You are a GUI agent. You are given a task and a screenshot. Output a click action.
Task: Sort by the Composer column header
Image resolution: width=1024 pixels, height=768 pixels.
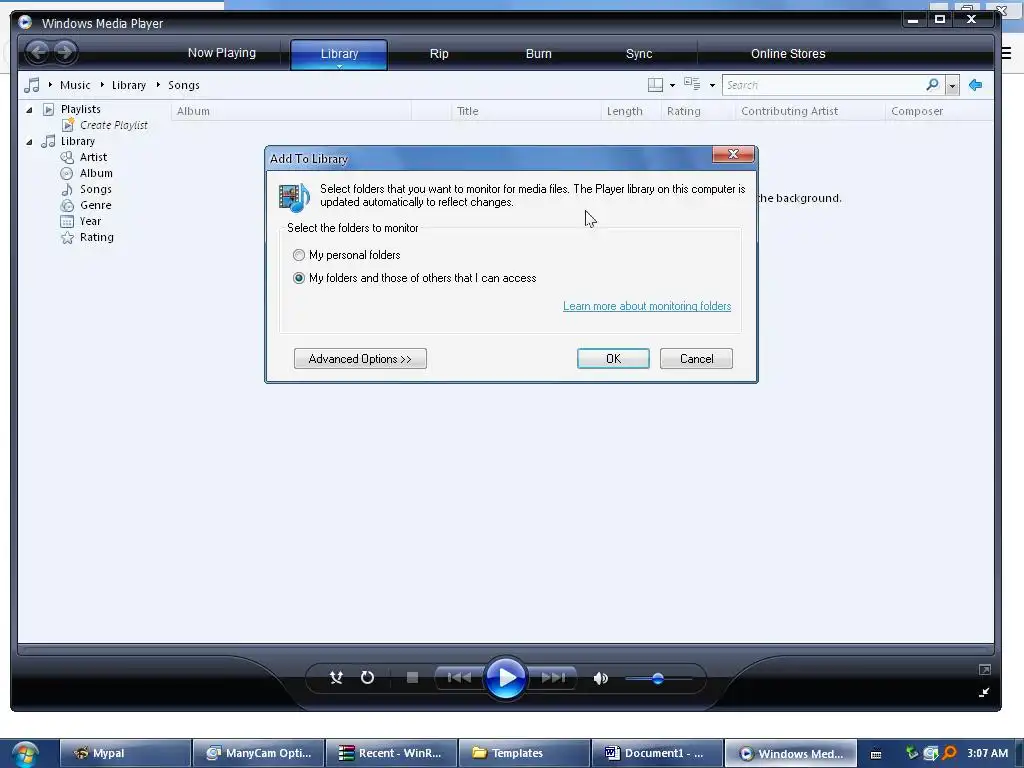[940, 111]
